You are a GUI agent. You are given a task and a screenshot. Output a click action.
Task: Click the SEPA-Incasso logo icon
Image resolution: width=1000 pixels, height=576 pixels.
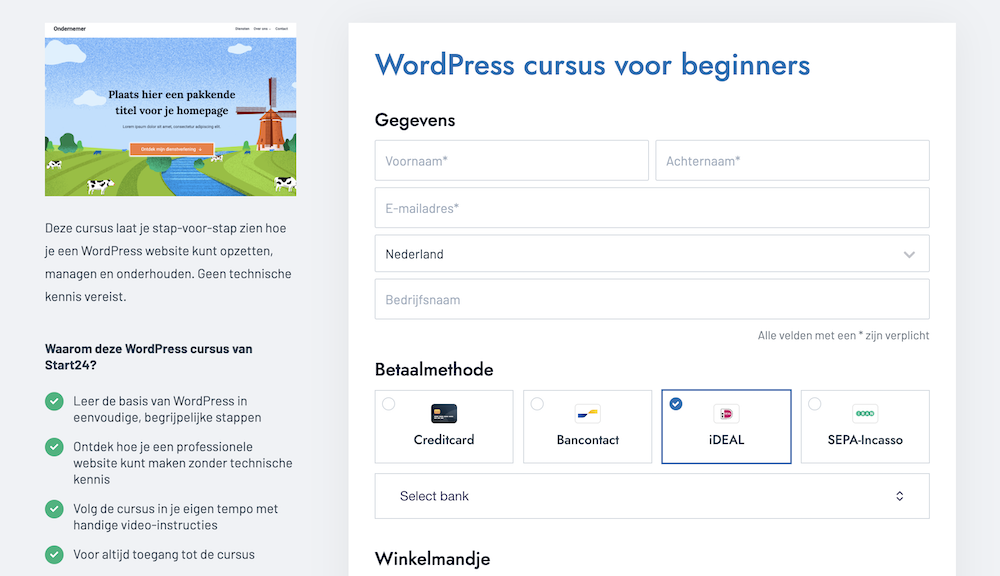point(865,414)
